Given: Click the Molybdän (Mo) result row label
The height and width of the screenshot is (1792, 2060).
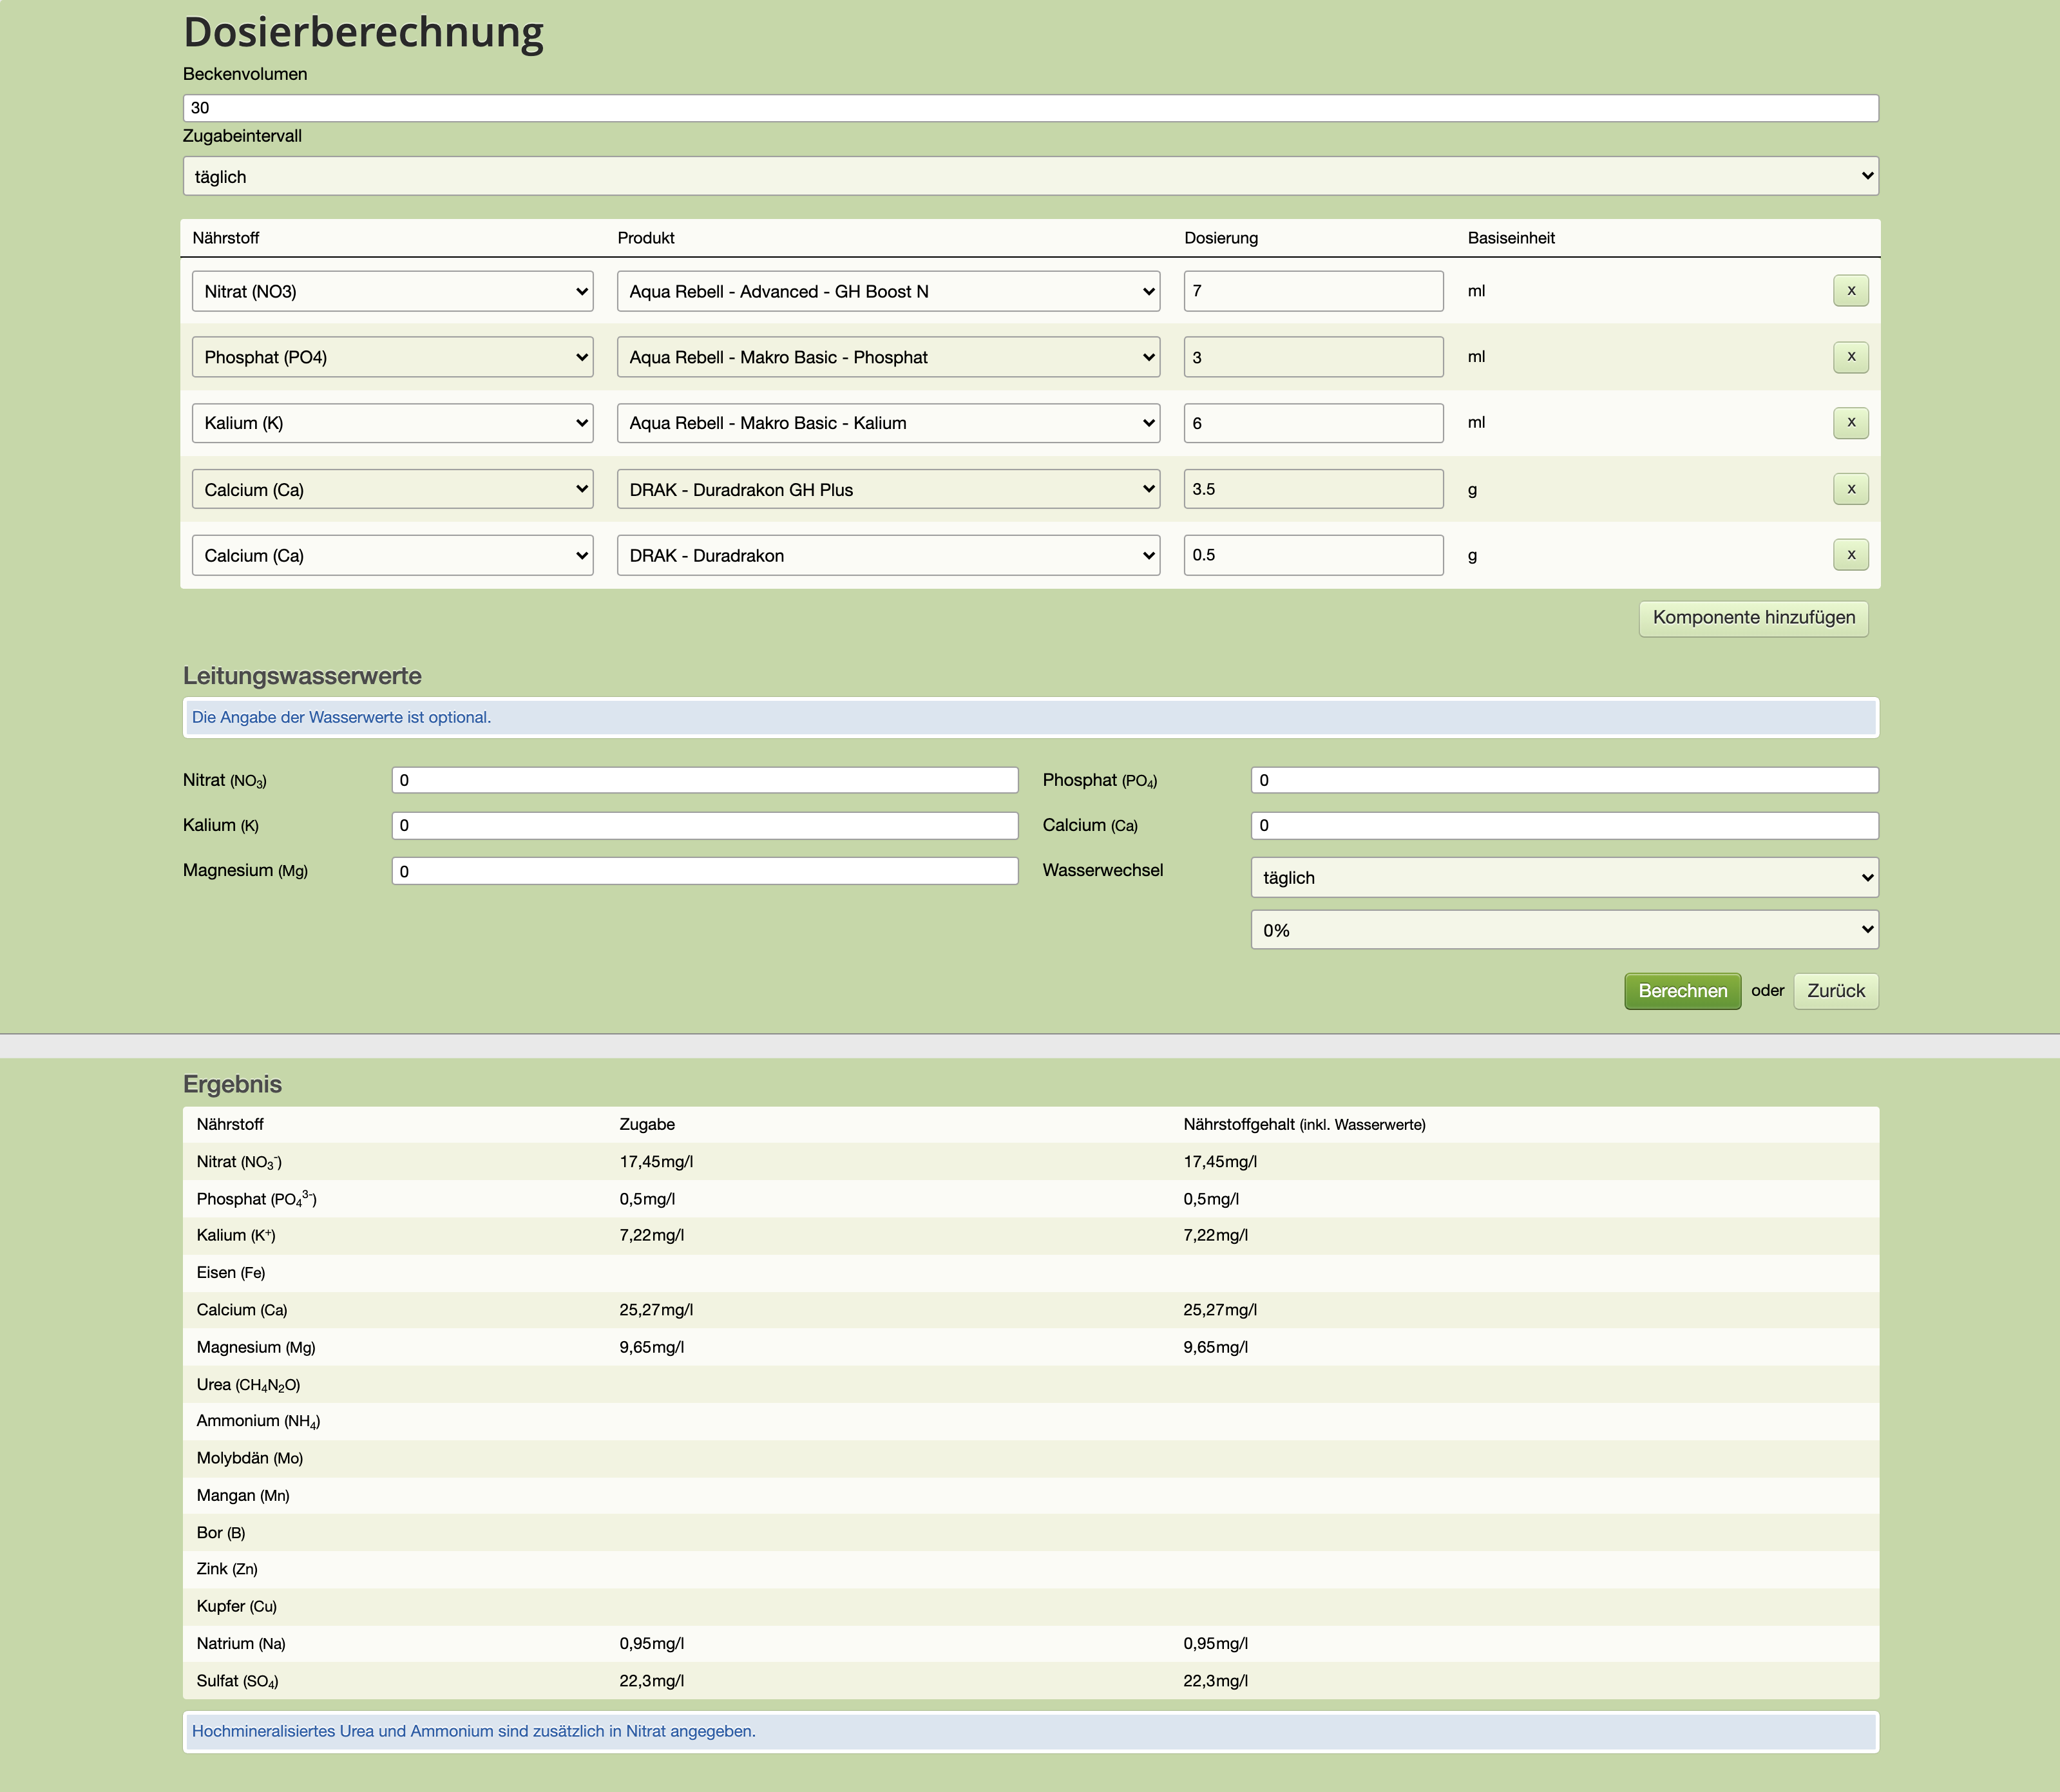Looking at the screenshot, I should point(250,1458).
